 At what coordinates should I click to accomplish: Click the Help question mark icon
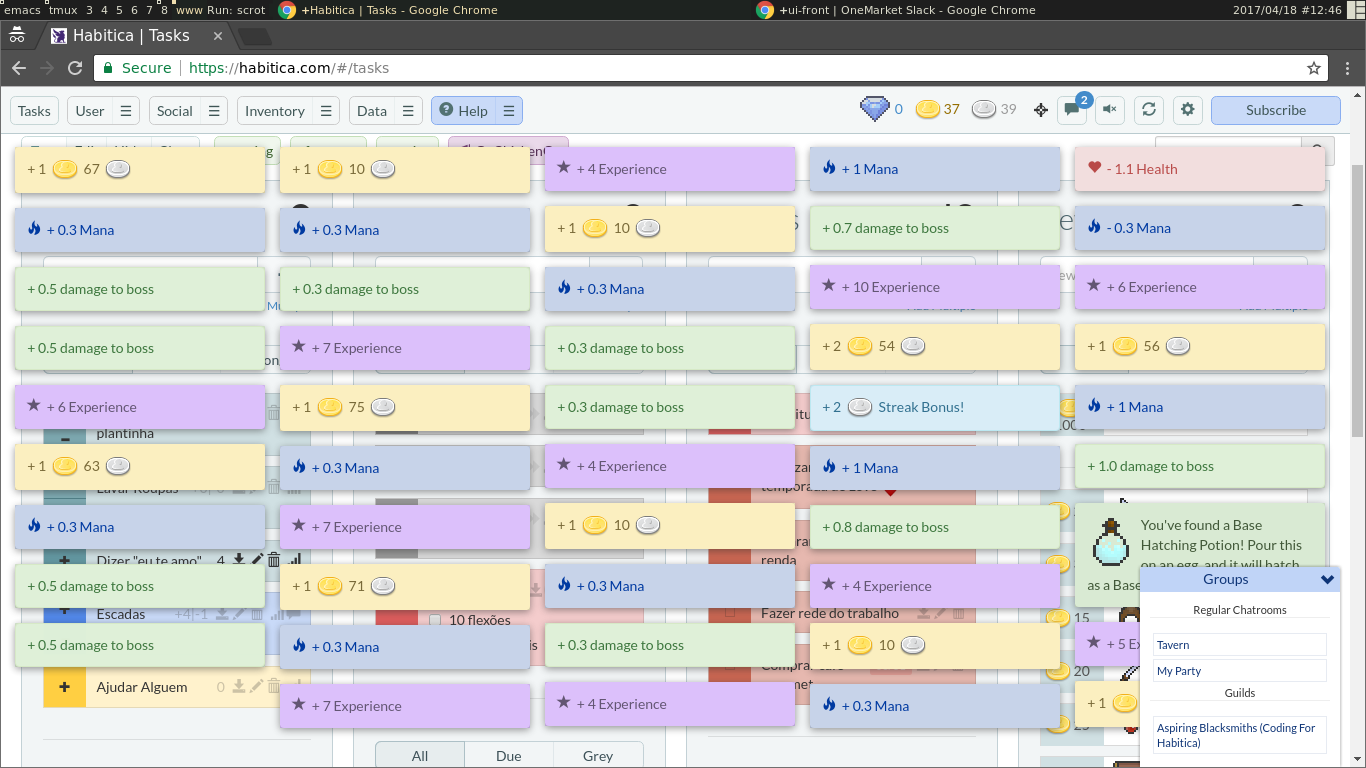pyautogui.click(x=446, y=110)
